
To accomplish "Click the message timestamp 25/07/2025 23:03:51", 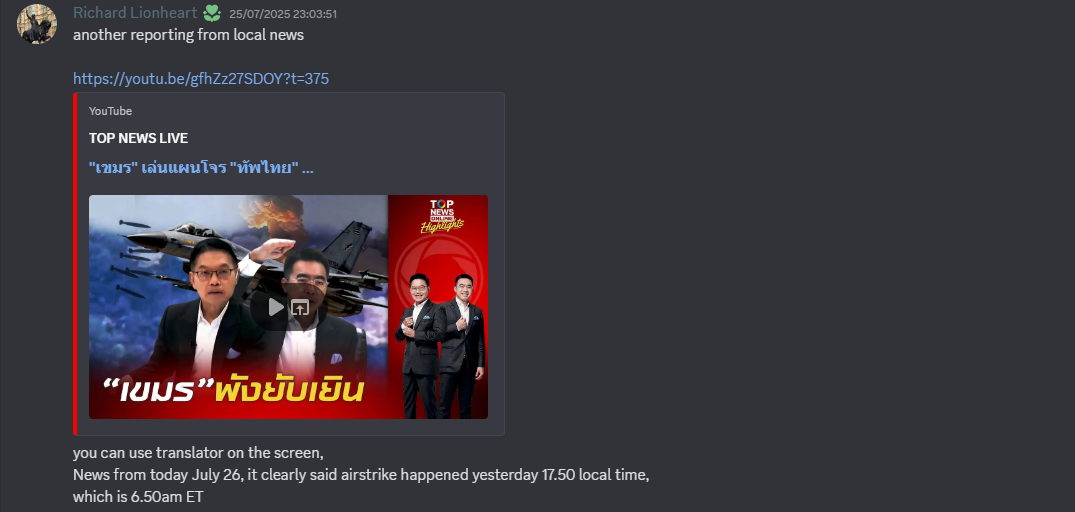I will (283, 14).
